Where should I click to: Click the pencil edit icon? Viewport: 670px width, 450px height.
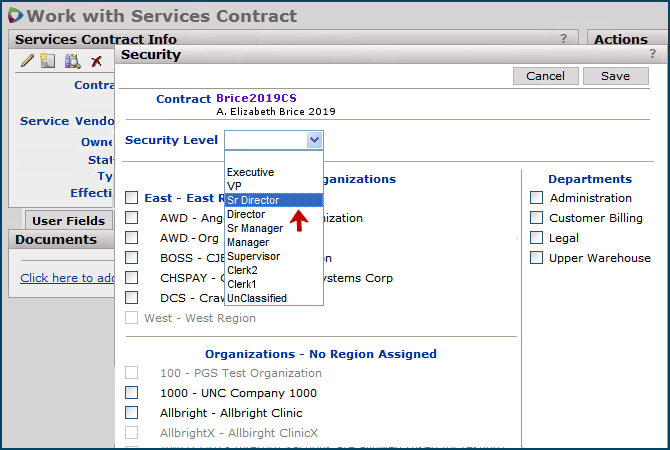[27, 61]
